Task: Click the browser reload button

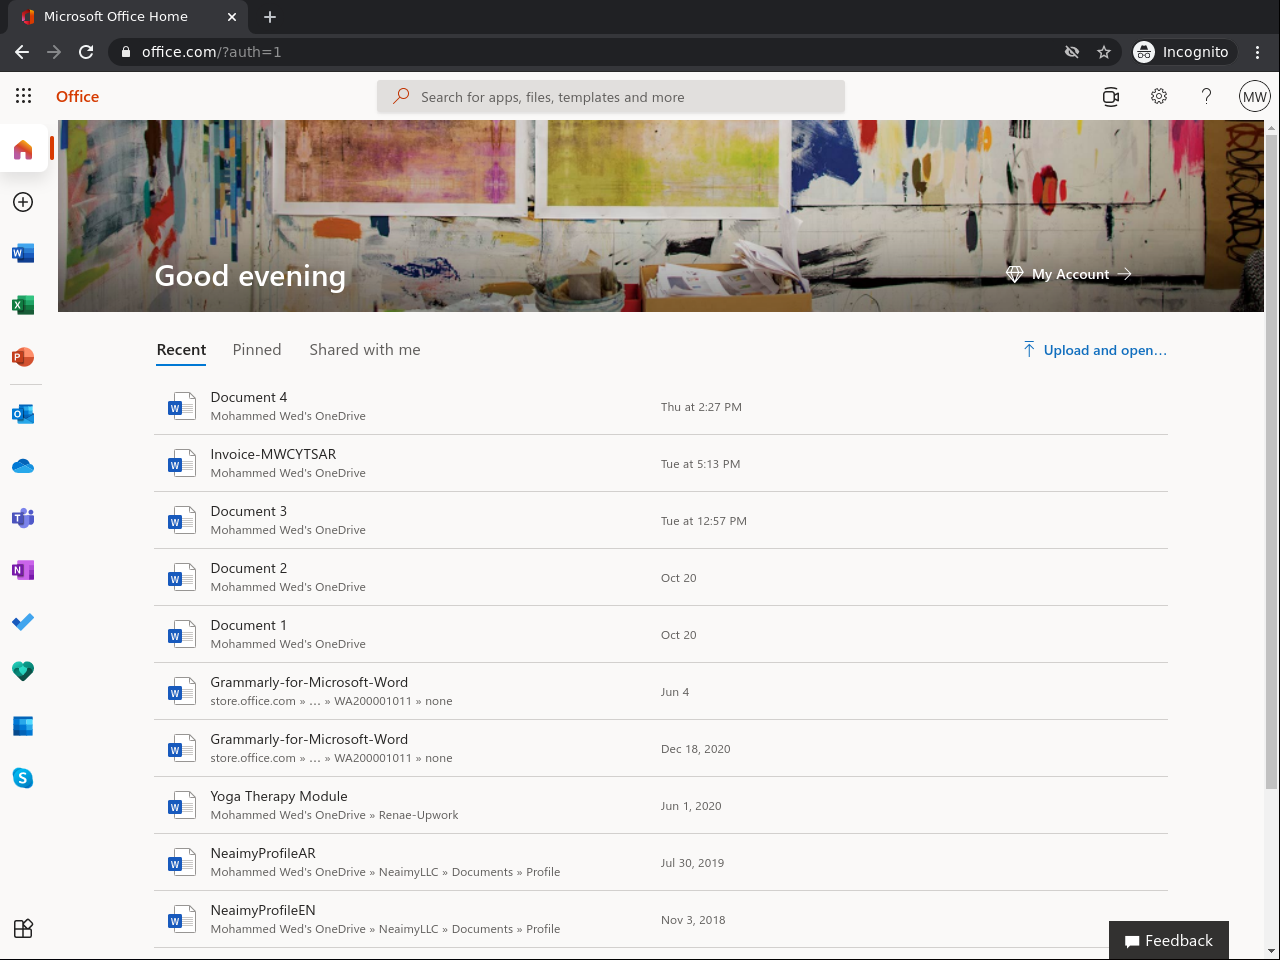Action: [86, 52]
